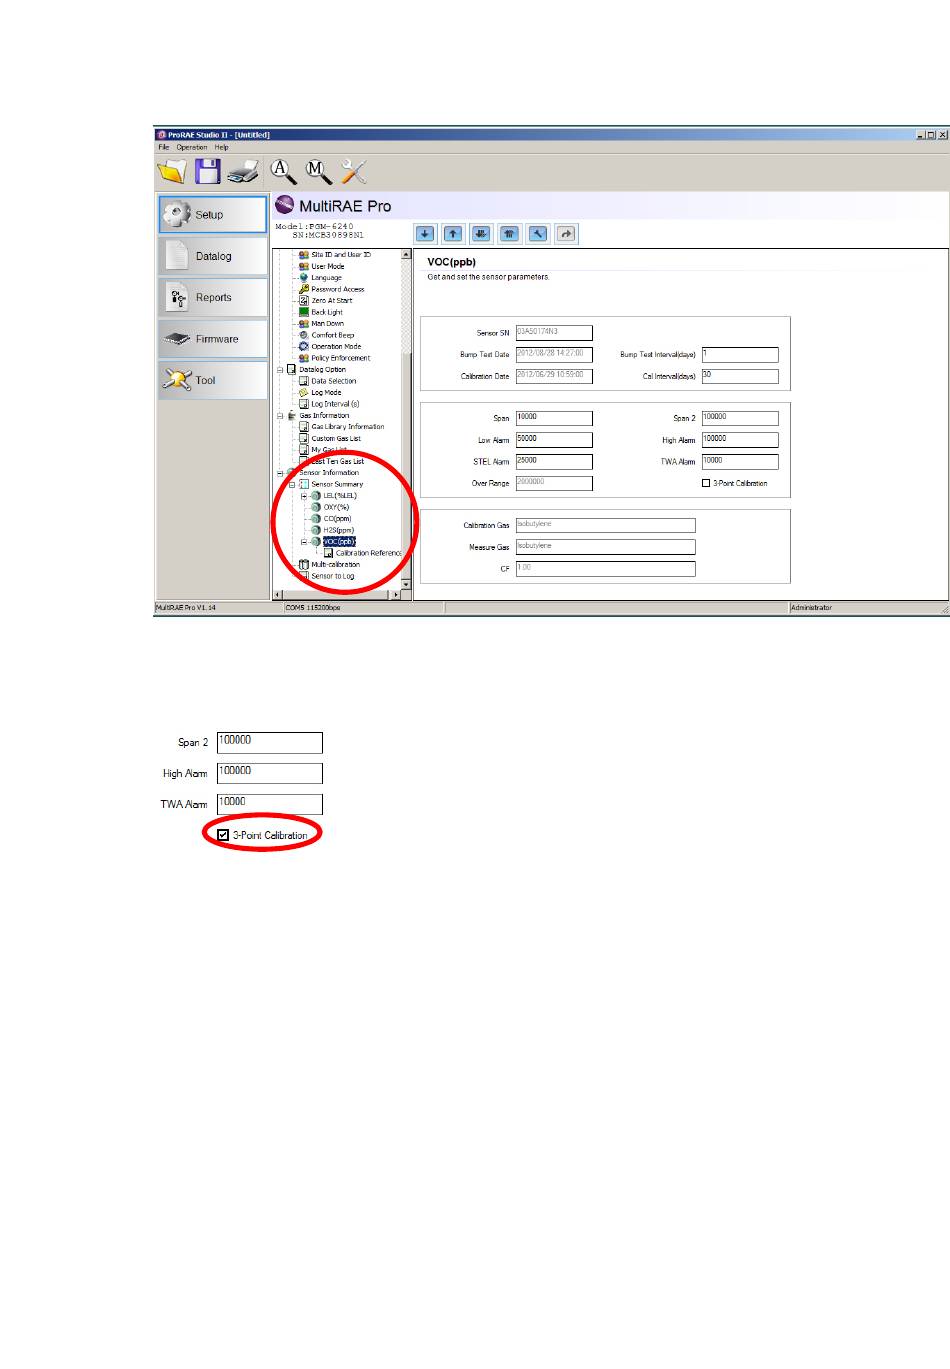
Task: Select the Operation Mode gear item
Action: [335, 346]
